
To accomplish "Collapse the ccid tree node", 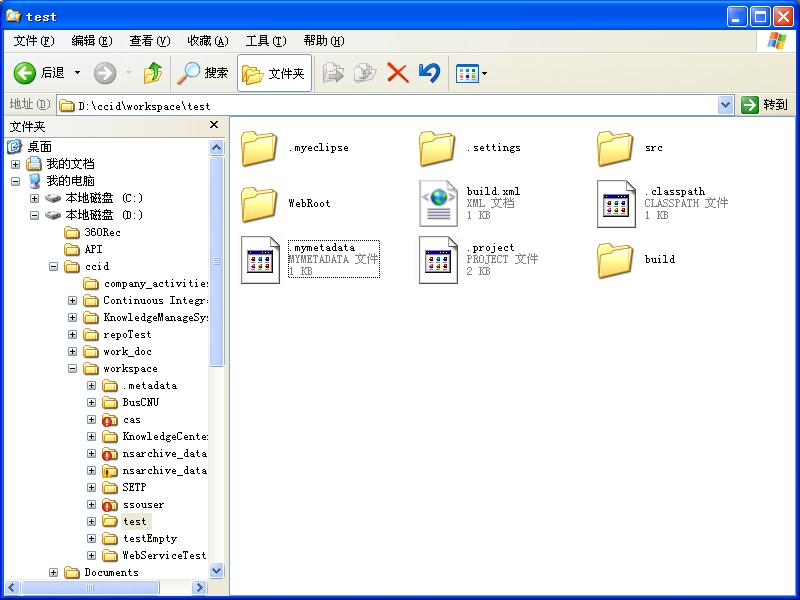I will 53,266.
